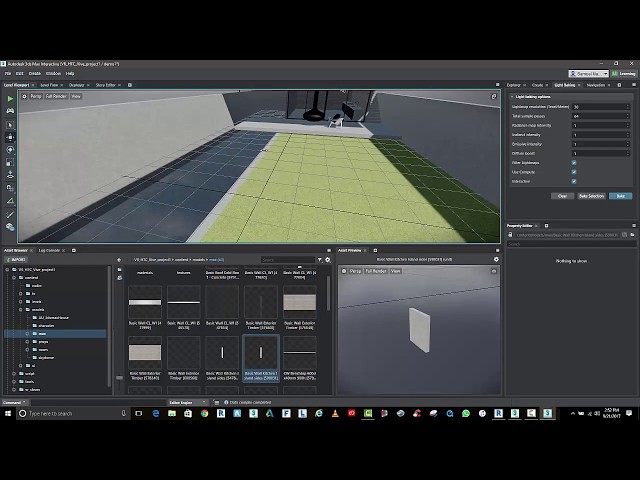Viewport: 640px width, 480px height.
Task: Collapse the Light baking options section
Action: tap(512, 97)
